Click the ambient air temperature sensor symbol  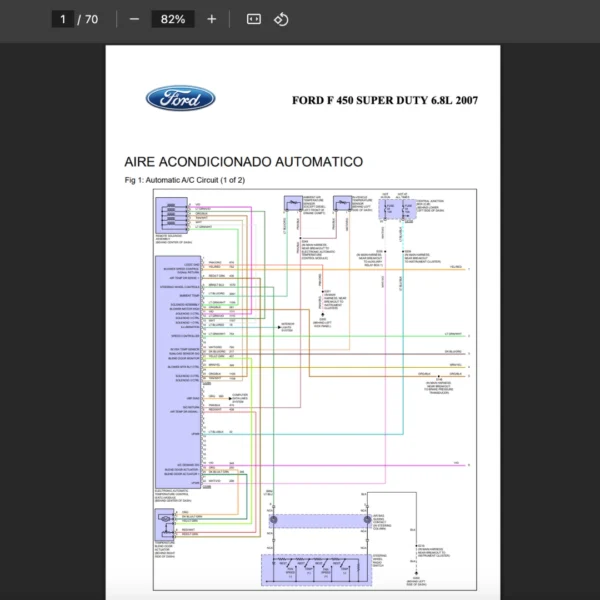[x=292, y=203]
